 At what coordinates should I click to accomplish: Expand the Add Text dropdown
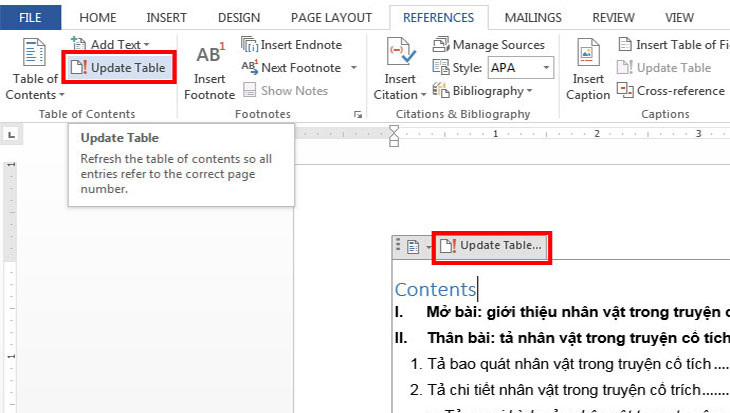[146, 45]
